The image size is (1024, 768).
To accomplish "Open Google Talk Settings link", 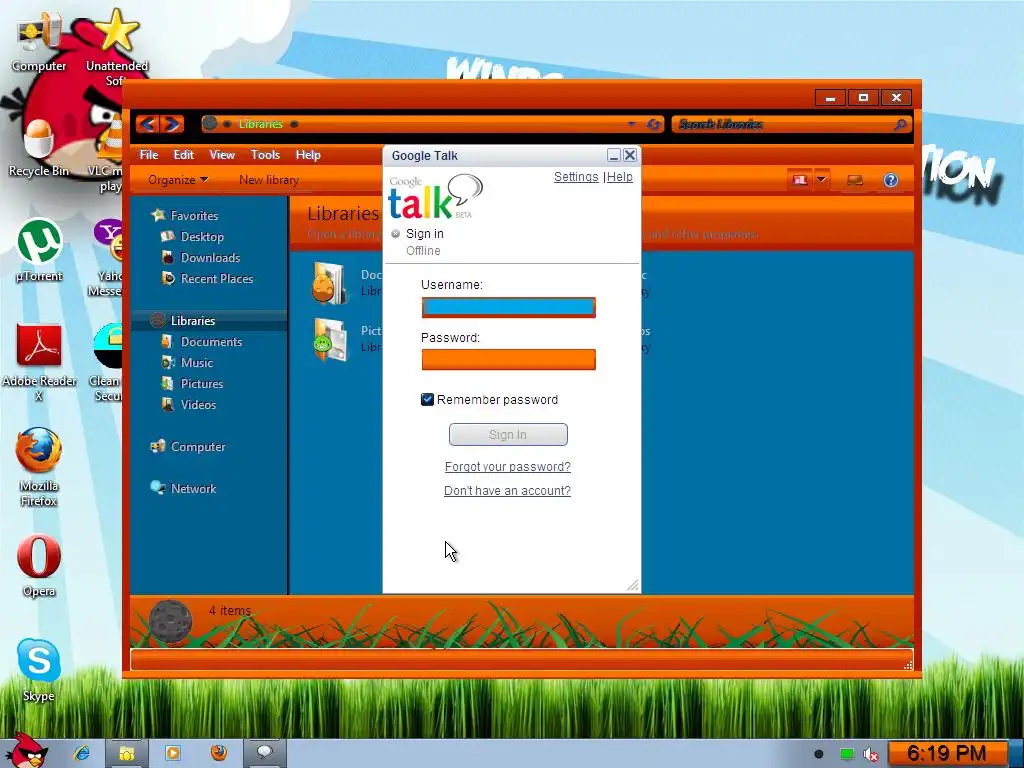I will tap(576, 177).
